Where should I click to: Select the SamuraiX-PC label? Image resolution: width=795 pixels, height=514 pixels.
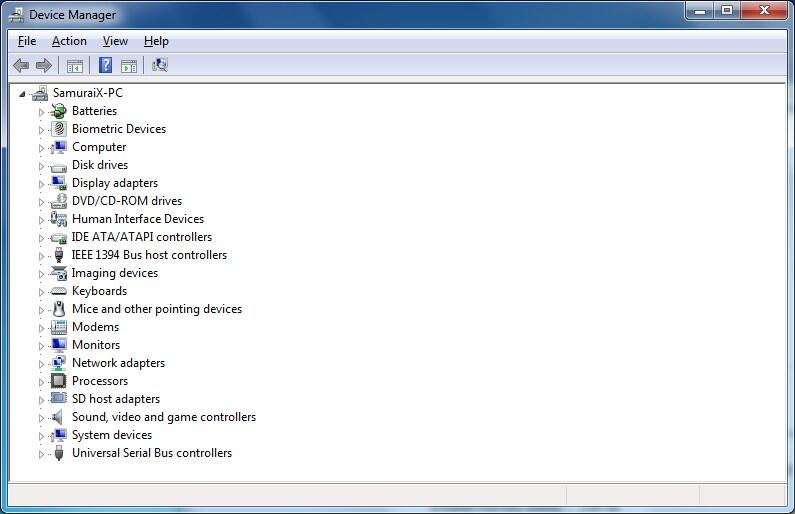click(88, 93)
